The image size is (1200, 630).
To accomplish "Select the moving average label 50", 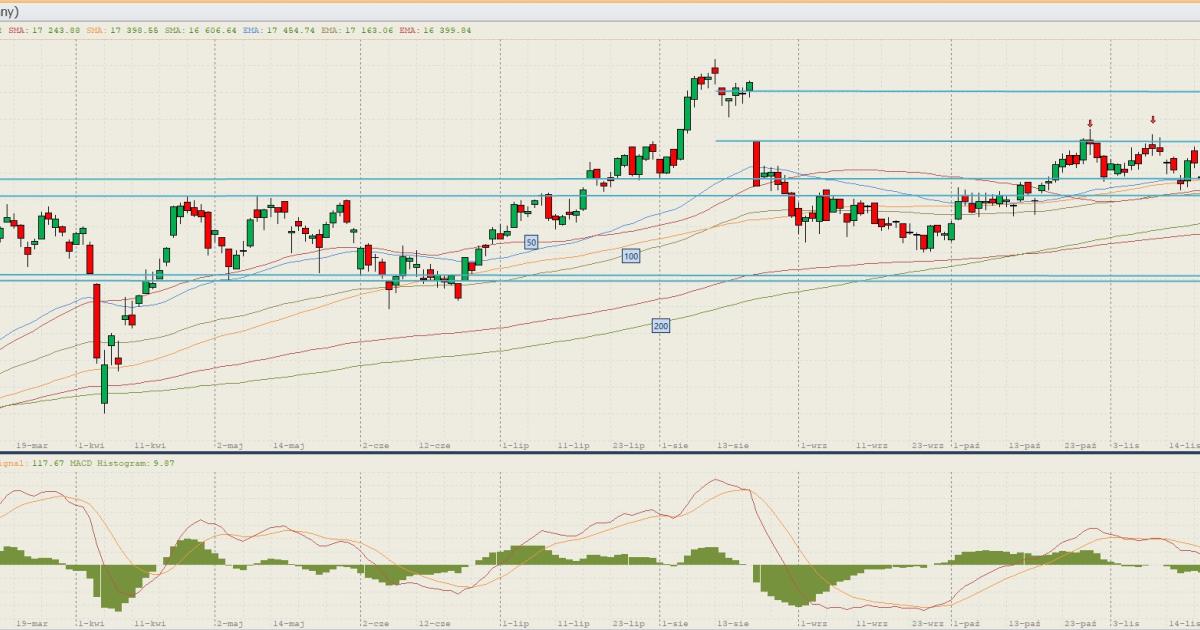I will (531, 242).
